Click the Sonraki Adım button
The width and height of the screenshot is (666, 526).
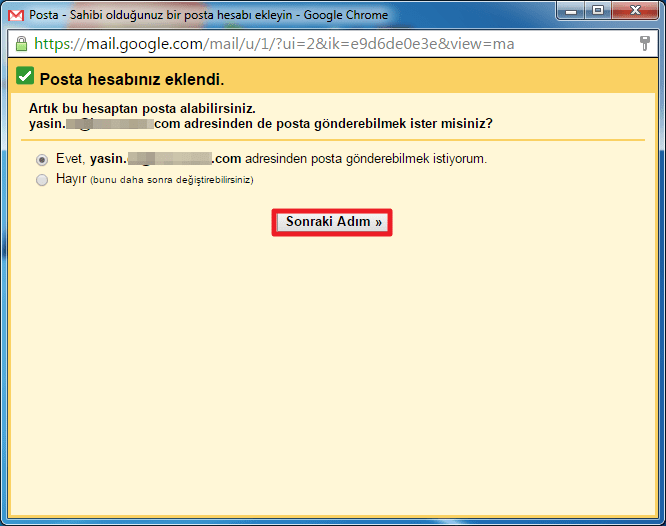[332, 222]
